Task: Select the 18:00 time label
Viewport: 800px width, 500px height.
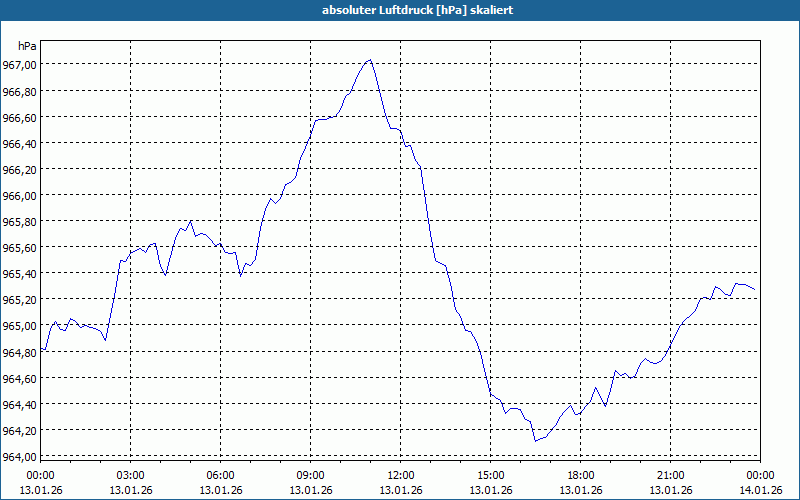Action: tap(581, 476)
